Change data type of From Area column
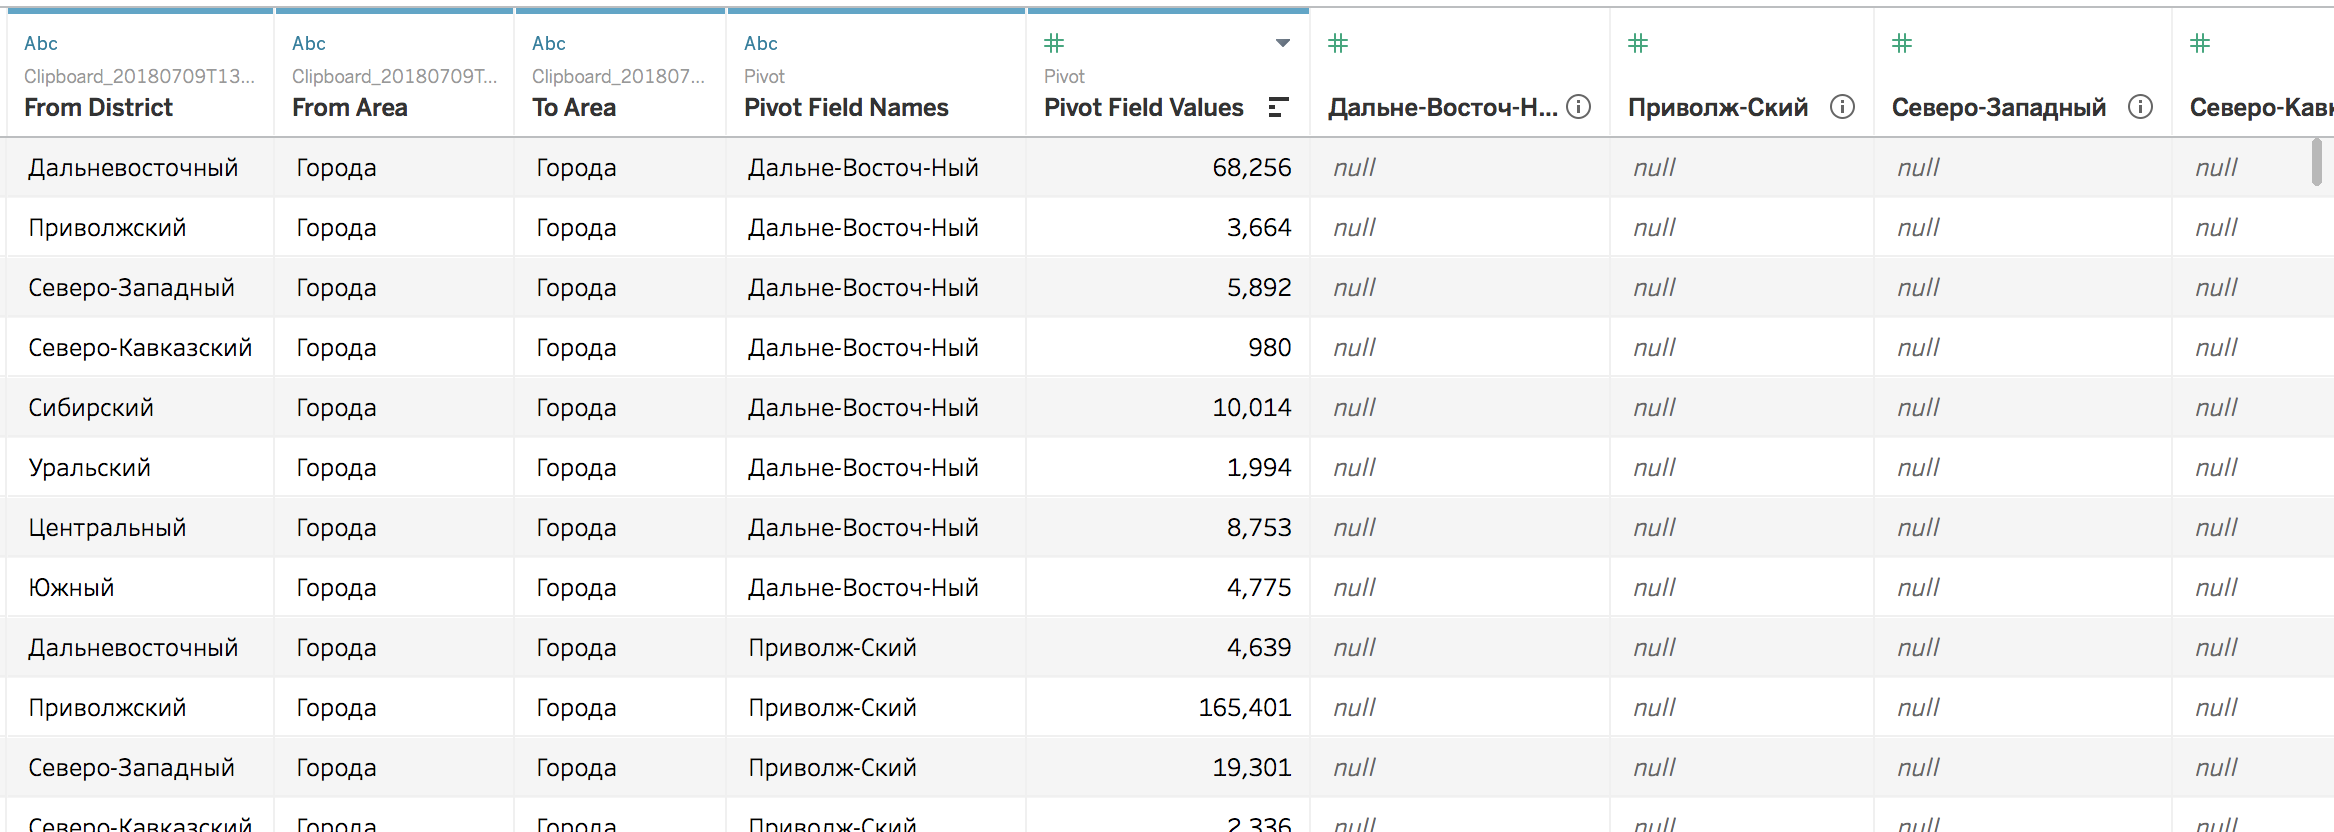The height and width of the screenshot is (832, 2334). [x=308, y=43]
